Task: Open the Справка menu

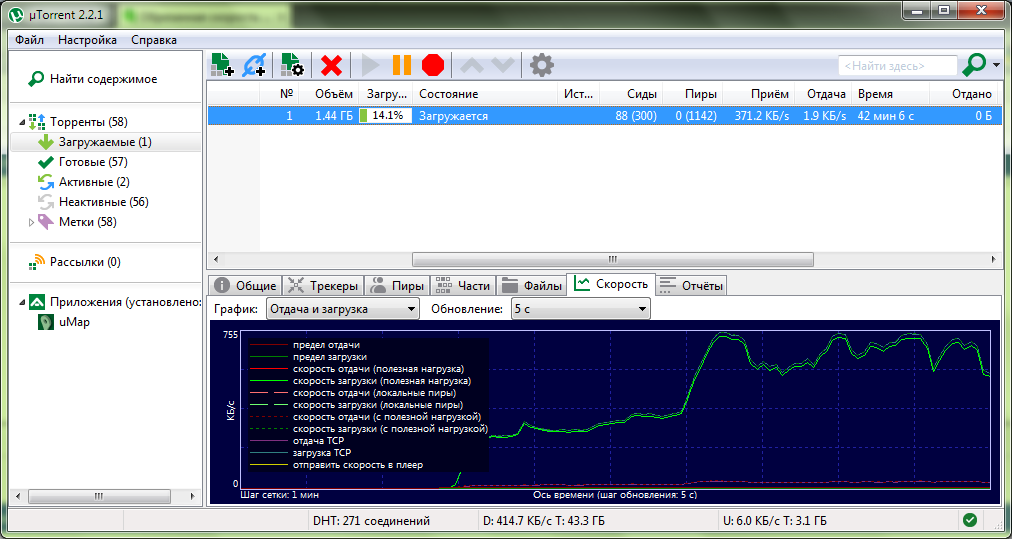Action: pos(154,40)
